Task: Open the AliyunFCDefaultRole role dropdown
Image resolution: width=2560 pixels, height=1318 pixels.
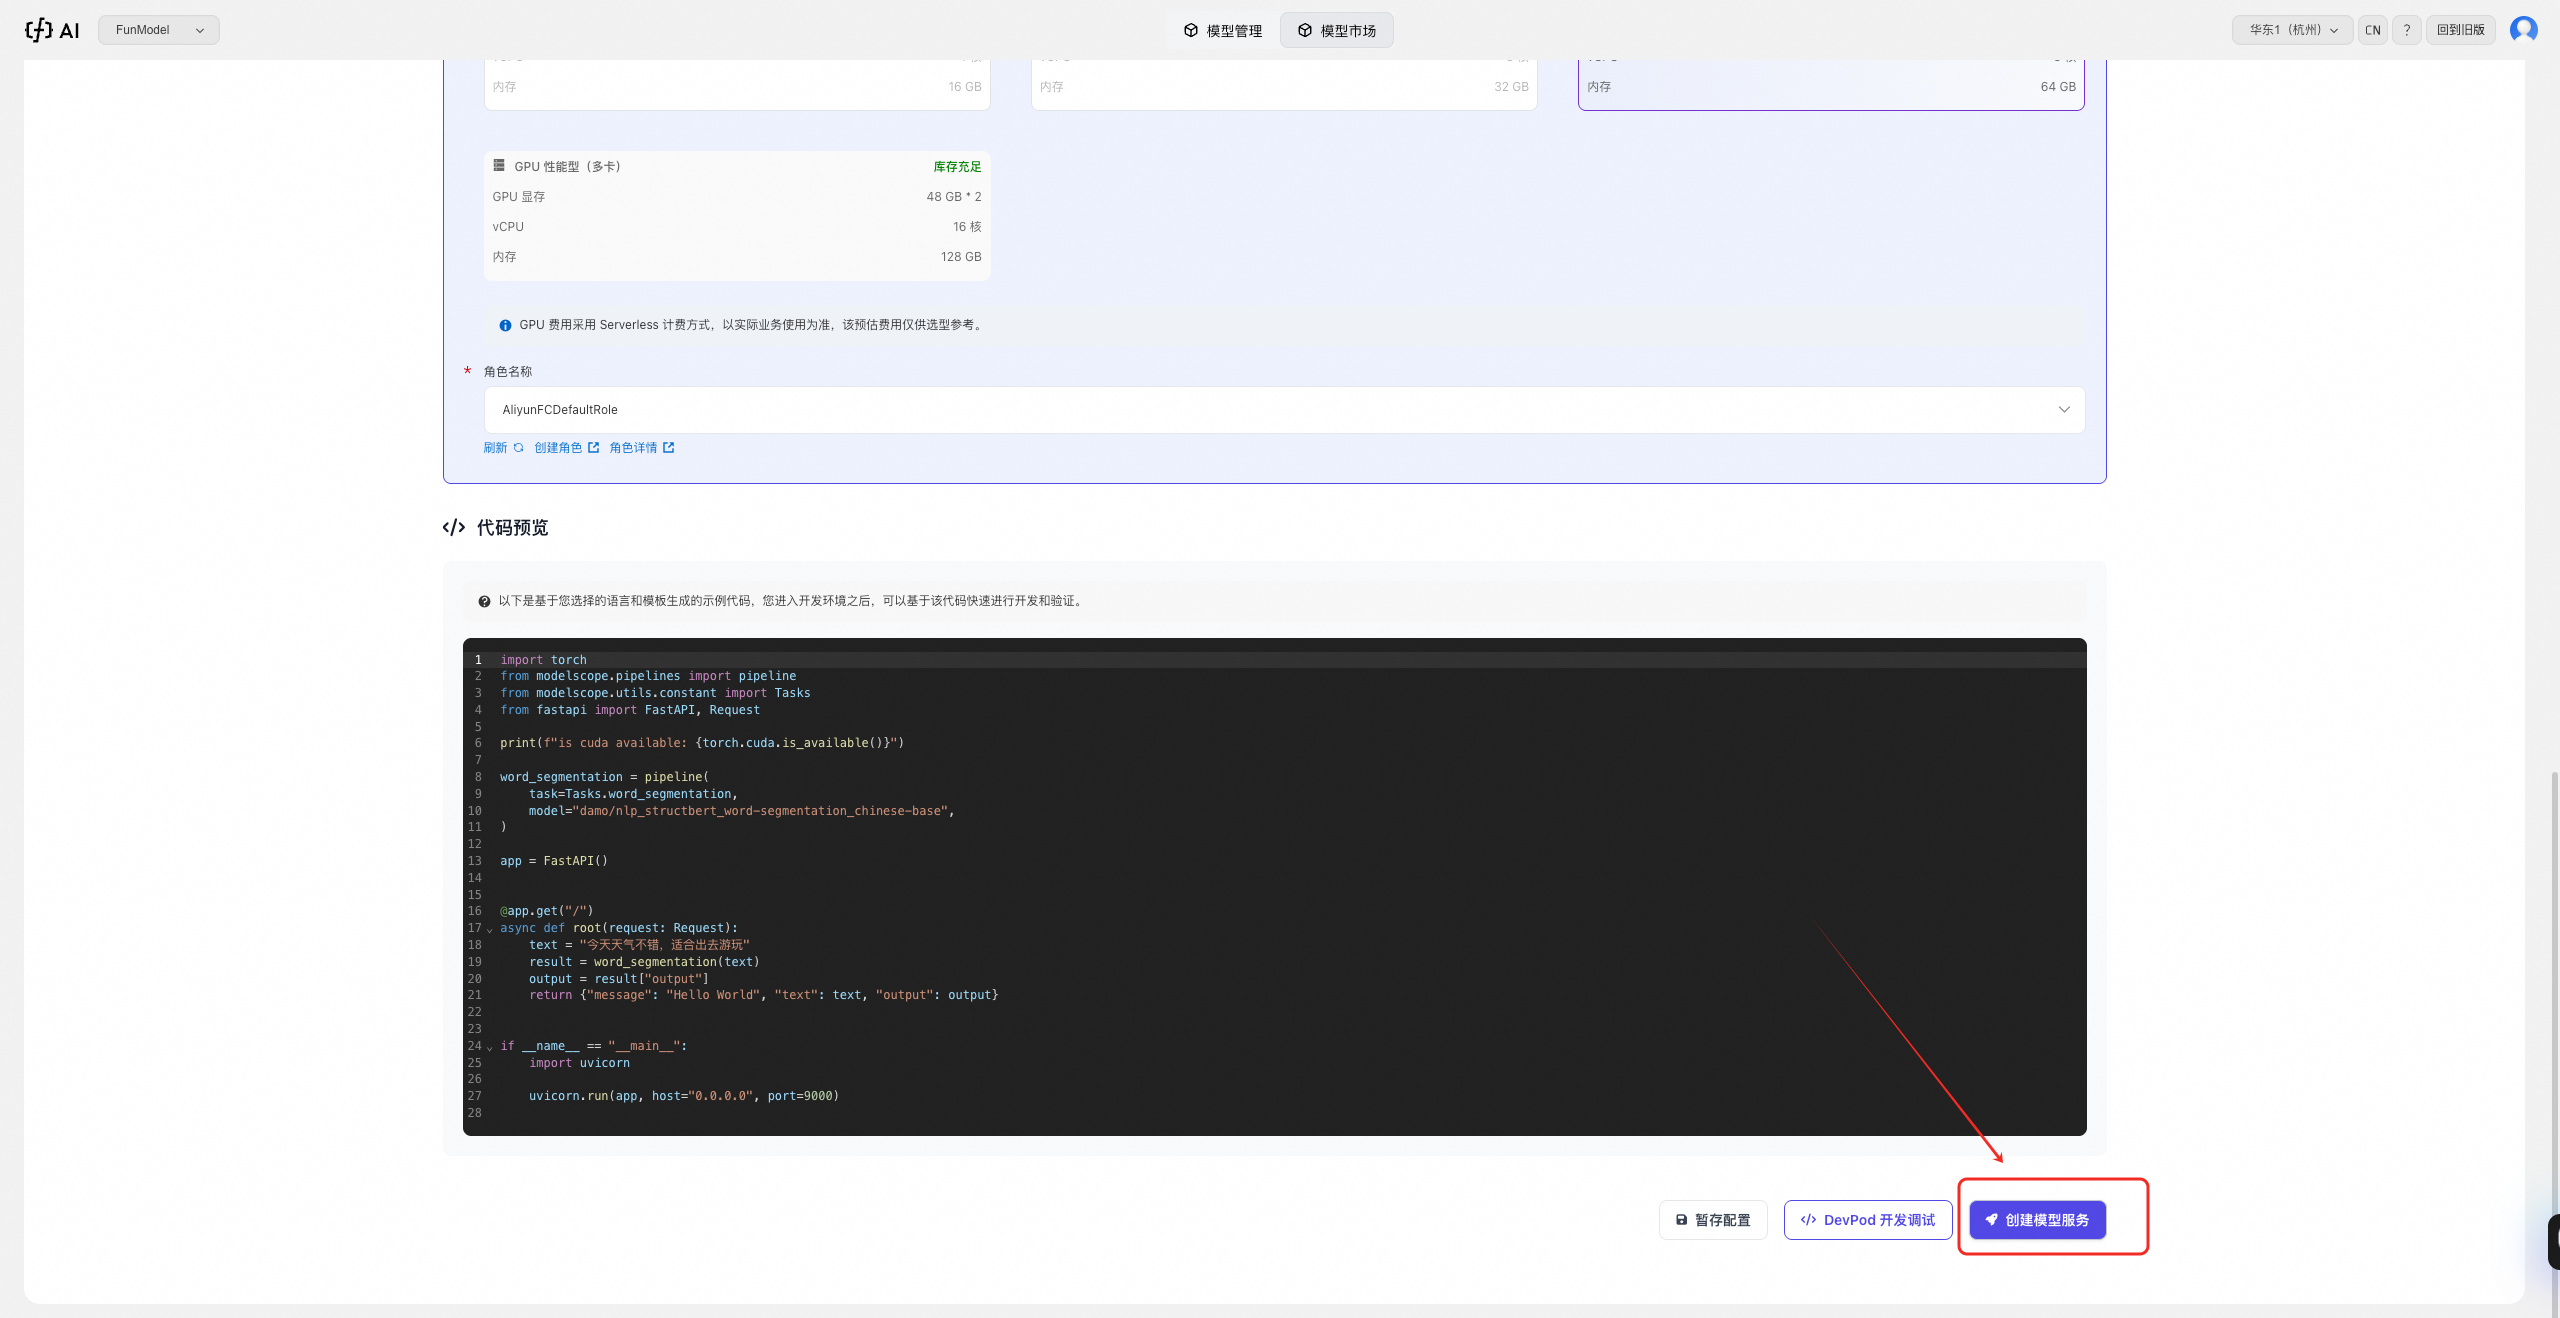Action: [1284, 410]
